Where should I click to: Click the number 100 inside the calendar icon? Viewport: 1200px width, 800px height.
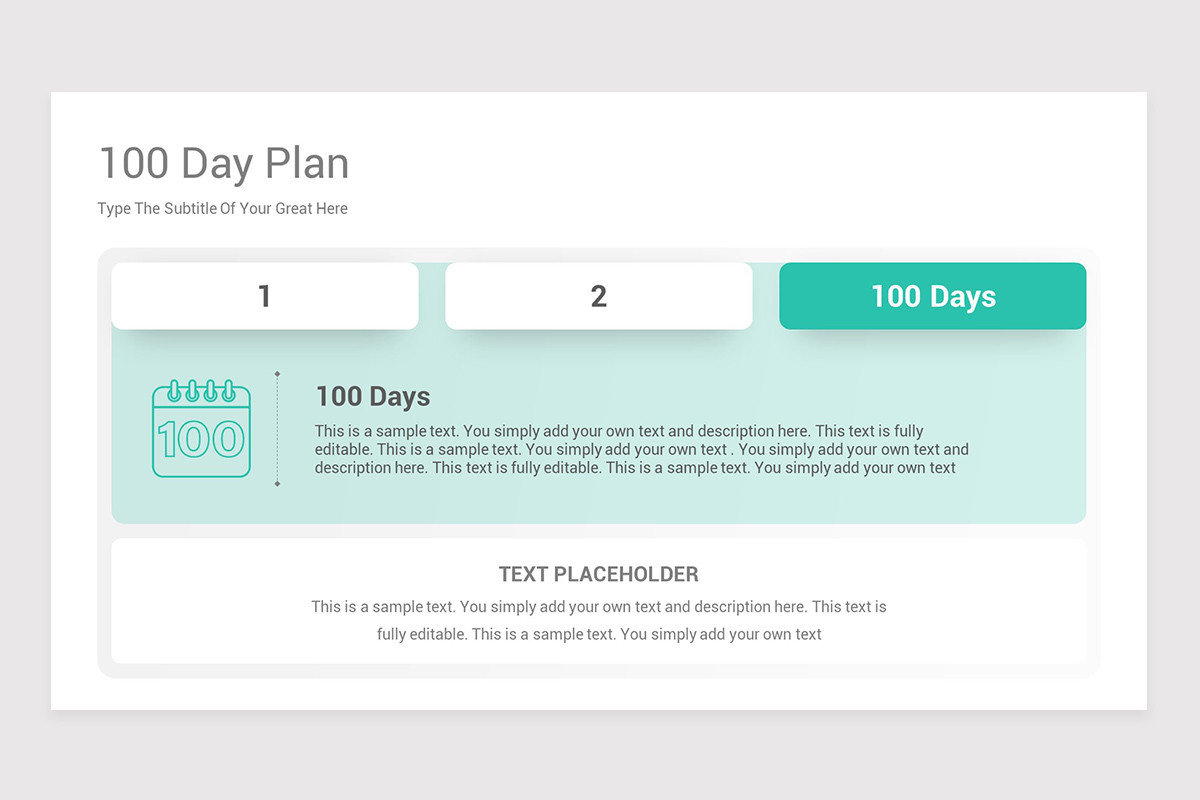[x=201, y=440]
